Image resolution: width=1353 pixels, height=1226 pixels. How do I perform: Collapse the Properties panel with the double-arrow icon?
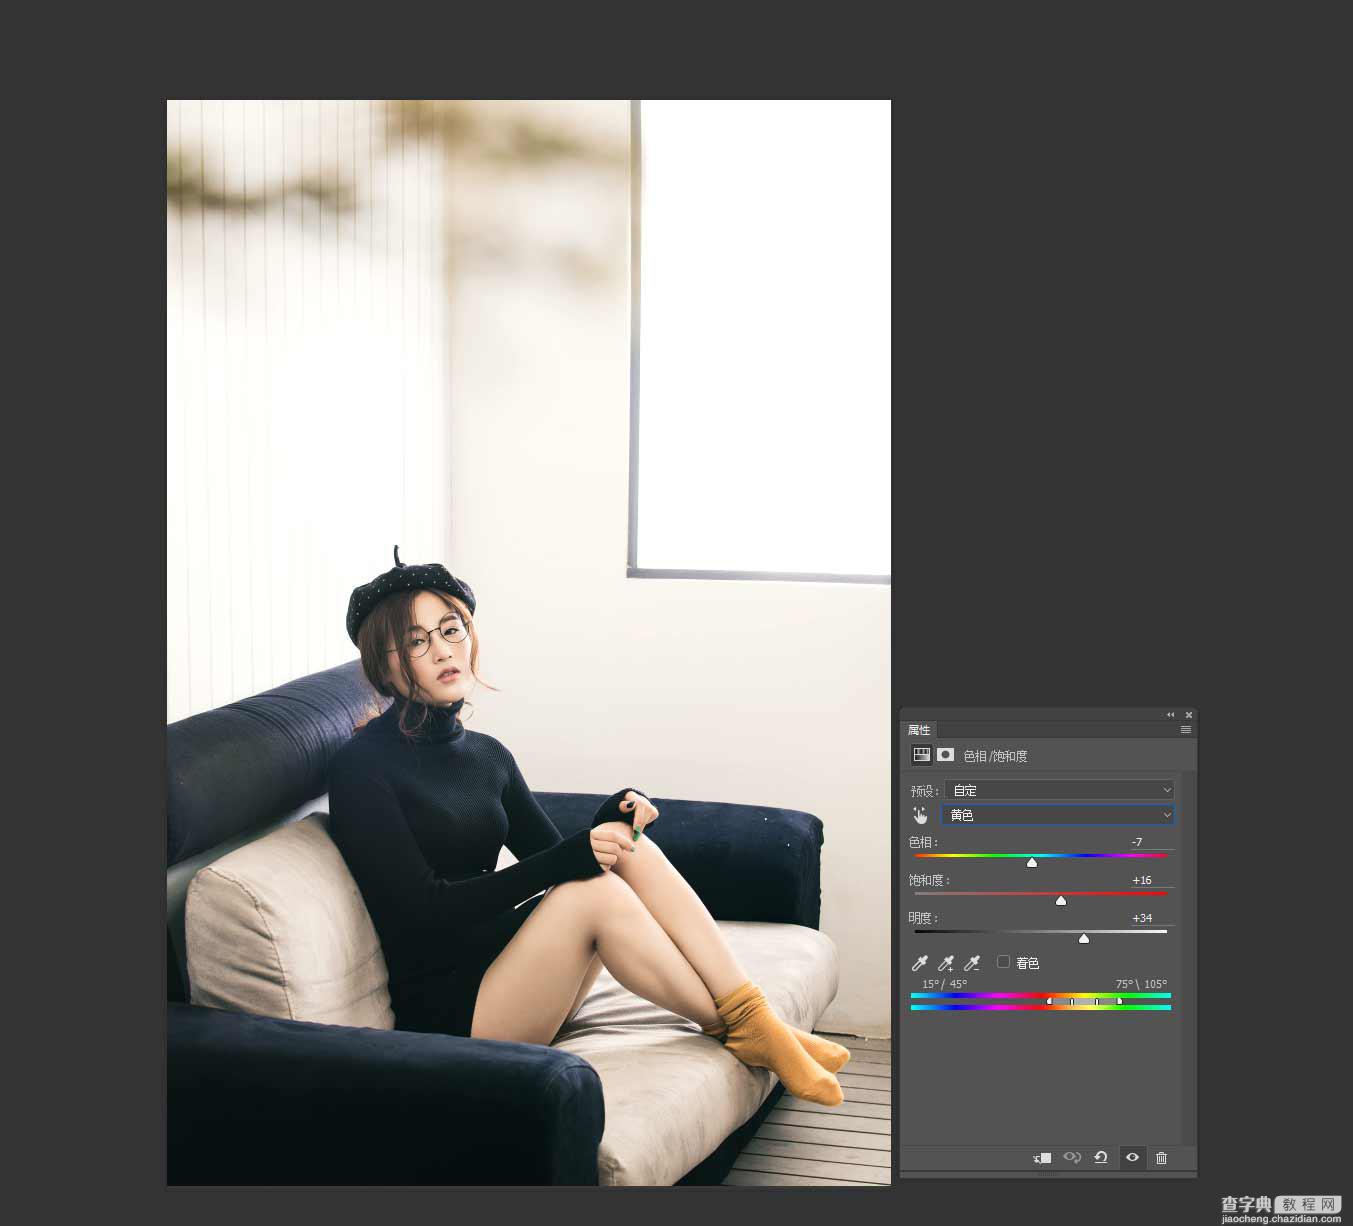click(1171, 715)
